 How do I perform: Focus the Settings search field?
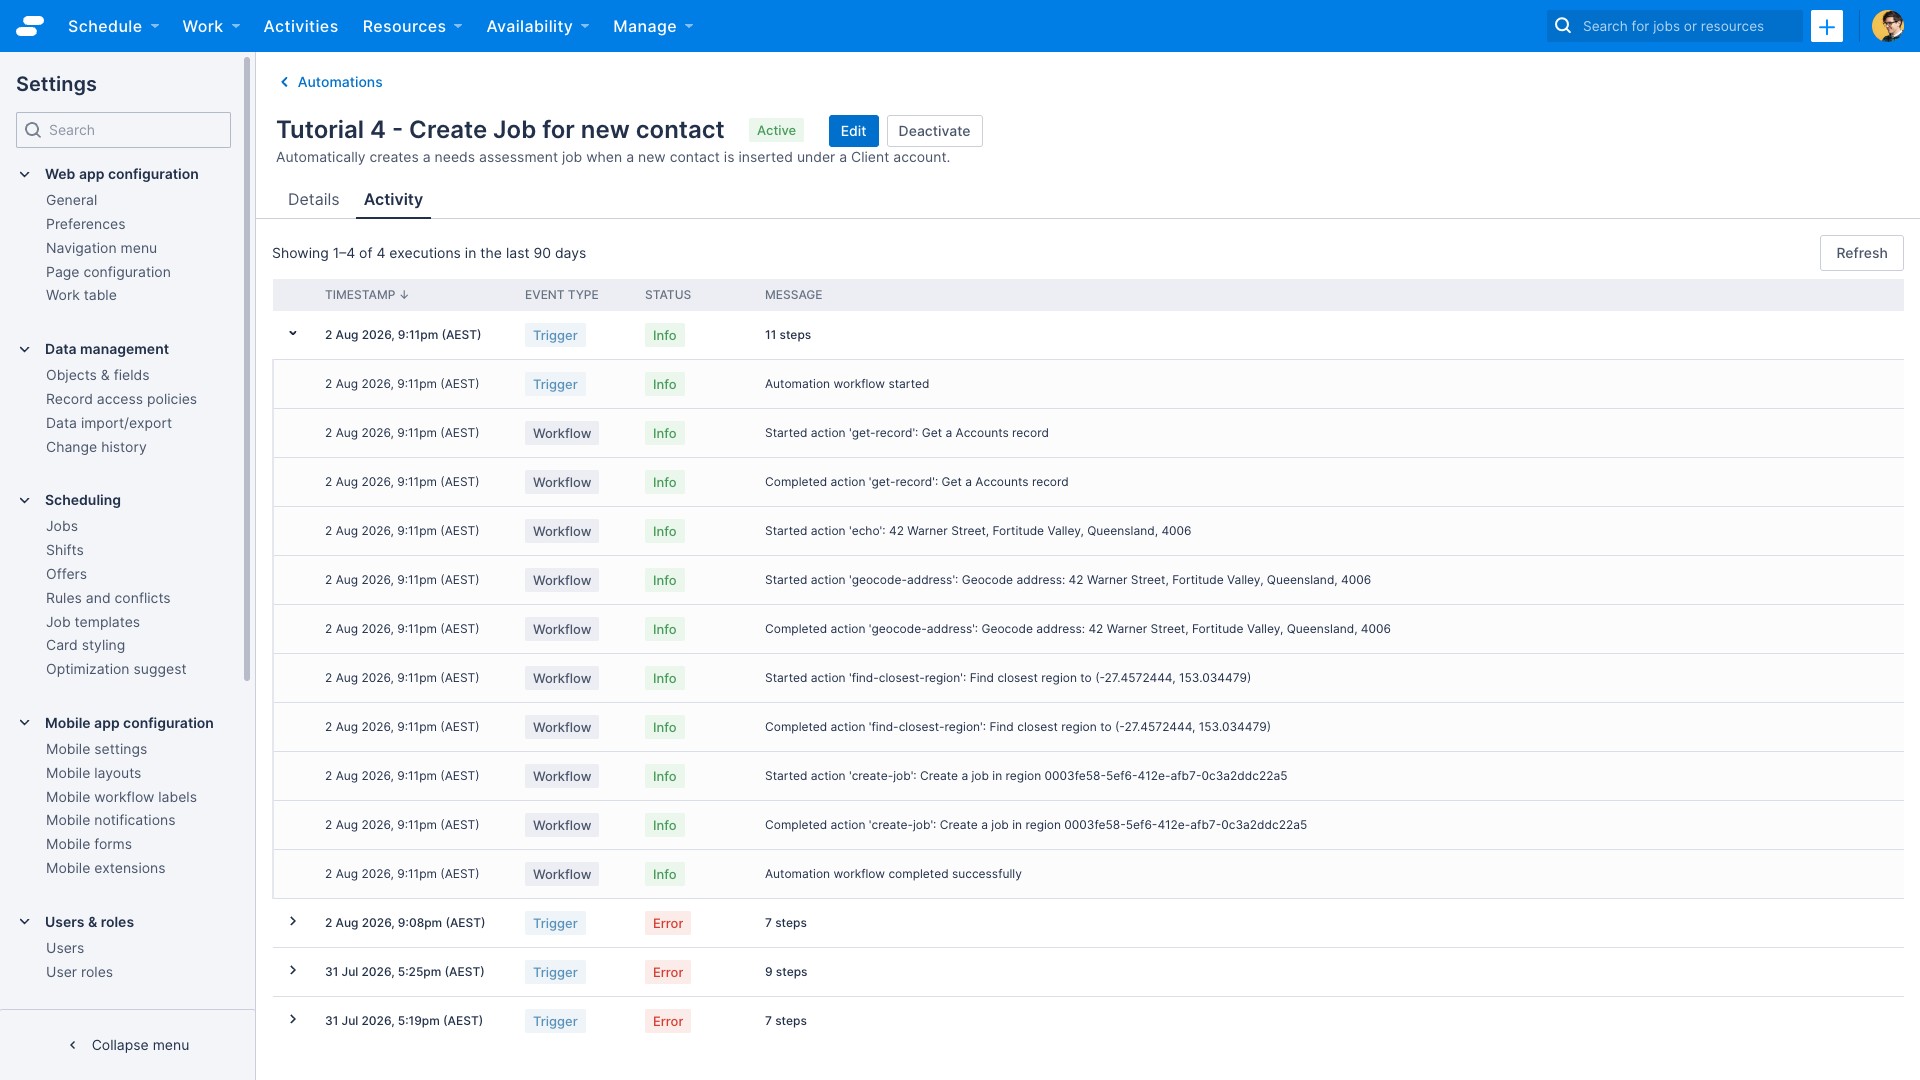click(x=123, y=130)
